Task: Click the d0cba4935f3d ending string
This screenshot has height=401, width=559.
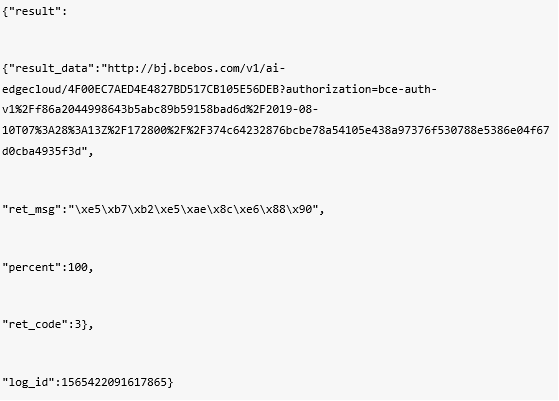Action: pos(42,151)
